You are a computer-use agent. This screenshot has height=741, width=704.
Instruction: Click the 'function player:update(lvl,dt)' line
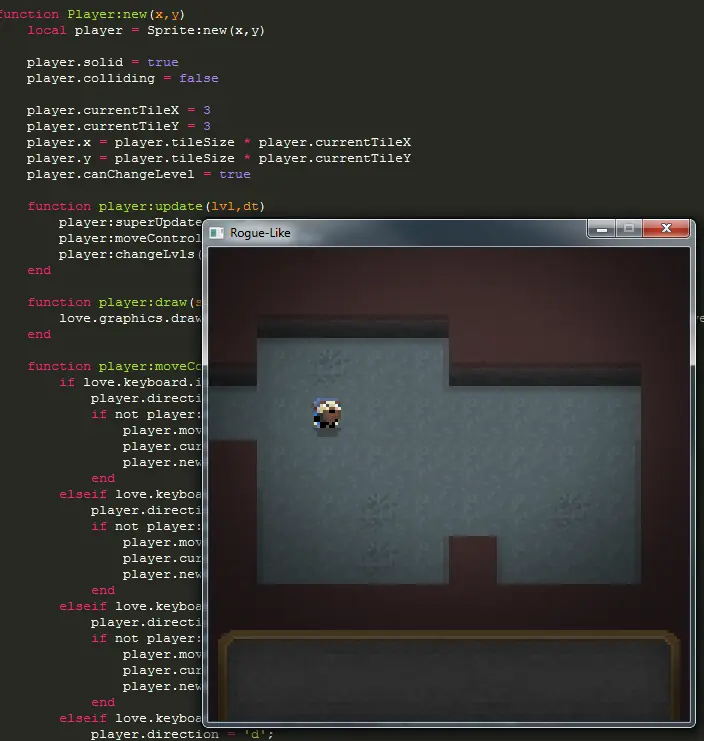tap(146, 207)
